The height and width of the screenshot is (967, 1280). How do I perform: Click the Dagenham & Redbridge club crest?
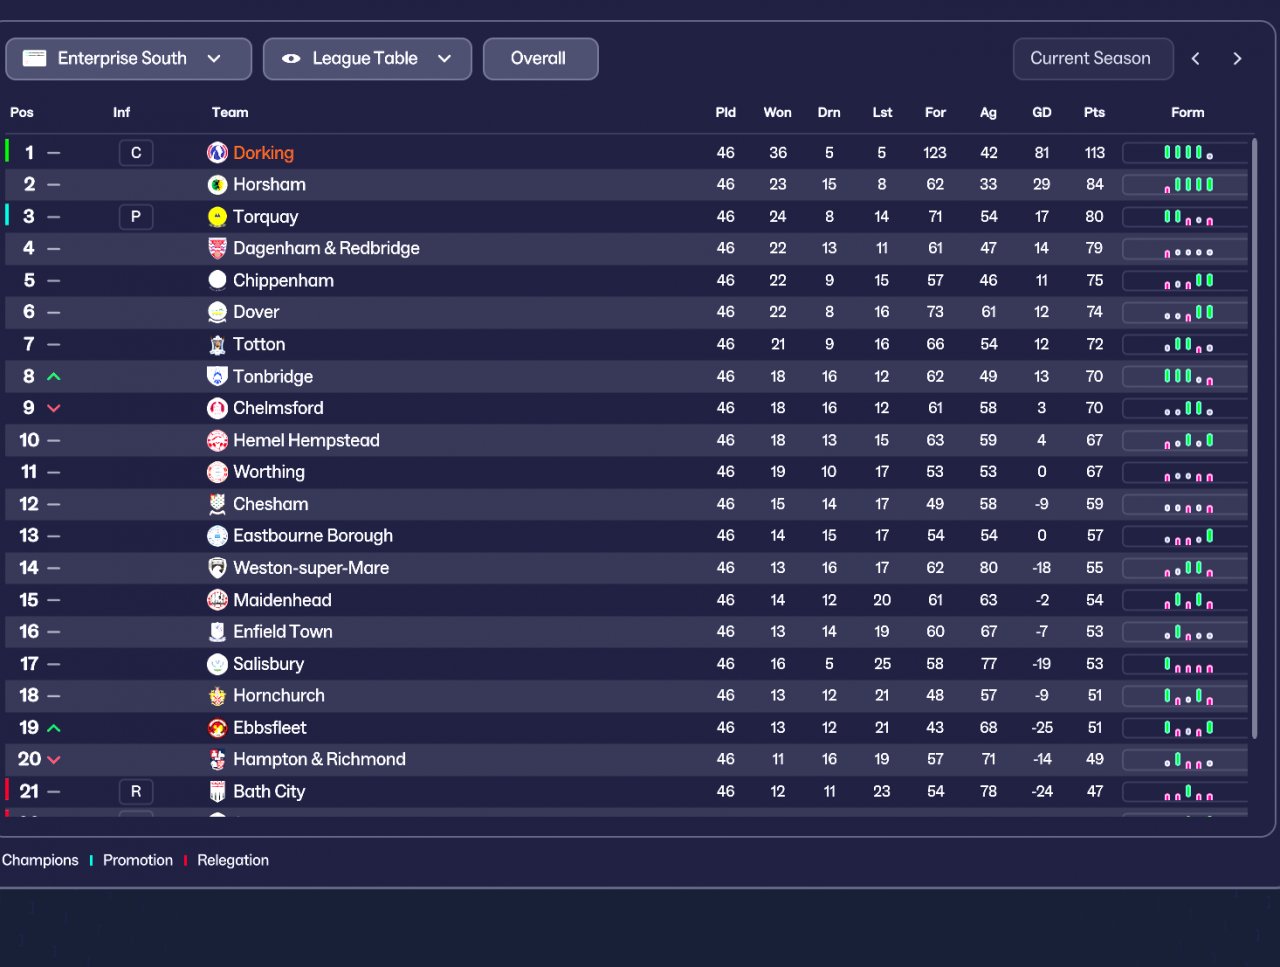click(x=217, y=248)
